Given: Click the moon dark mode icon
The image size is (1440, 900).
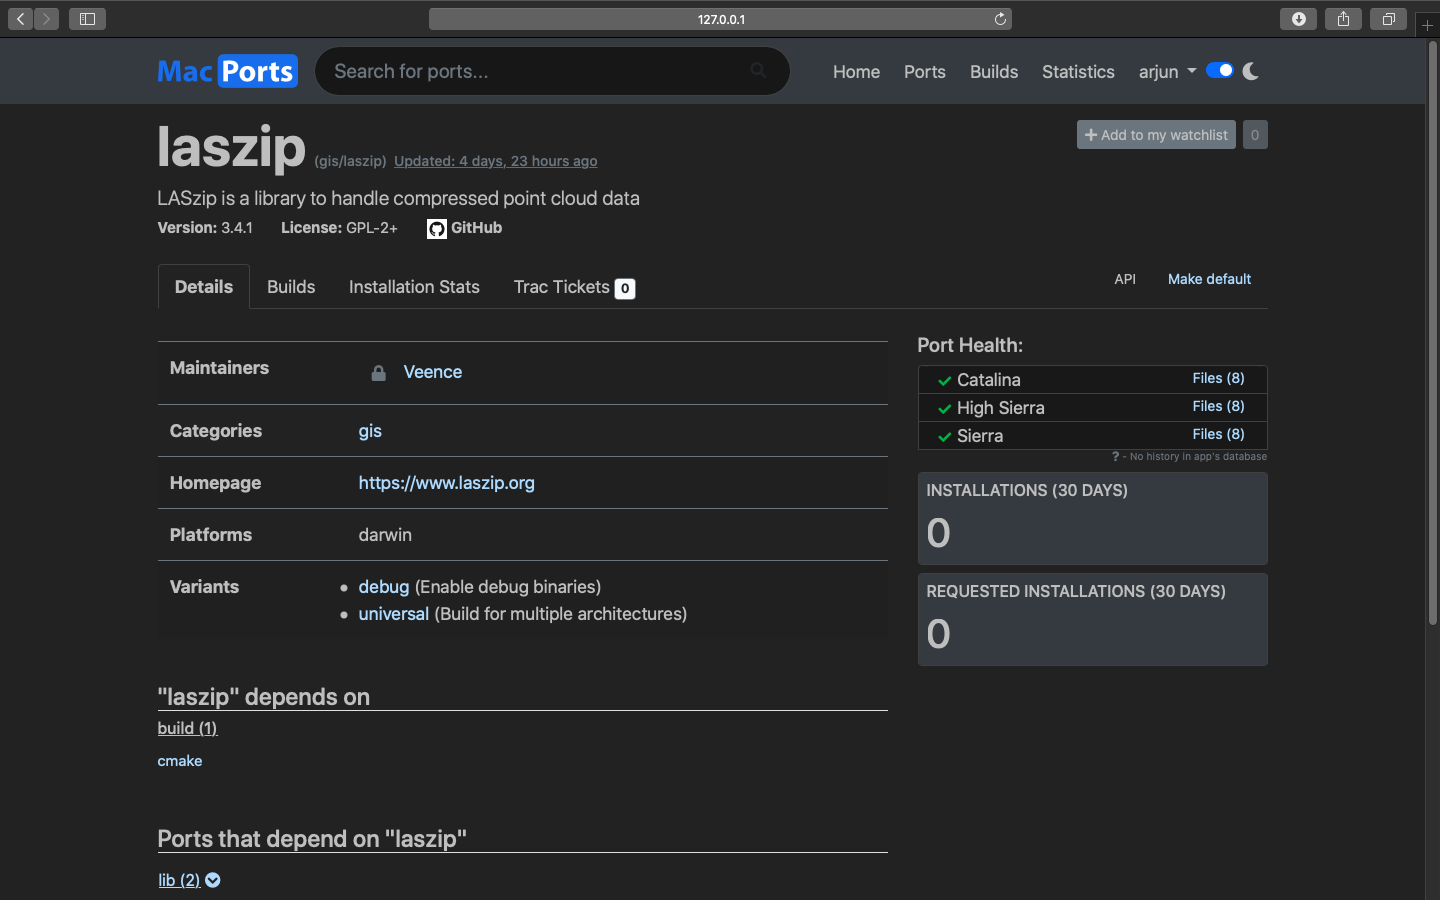Looking at the screenshot, I should point(1251,71).
